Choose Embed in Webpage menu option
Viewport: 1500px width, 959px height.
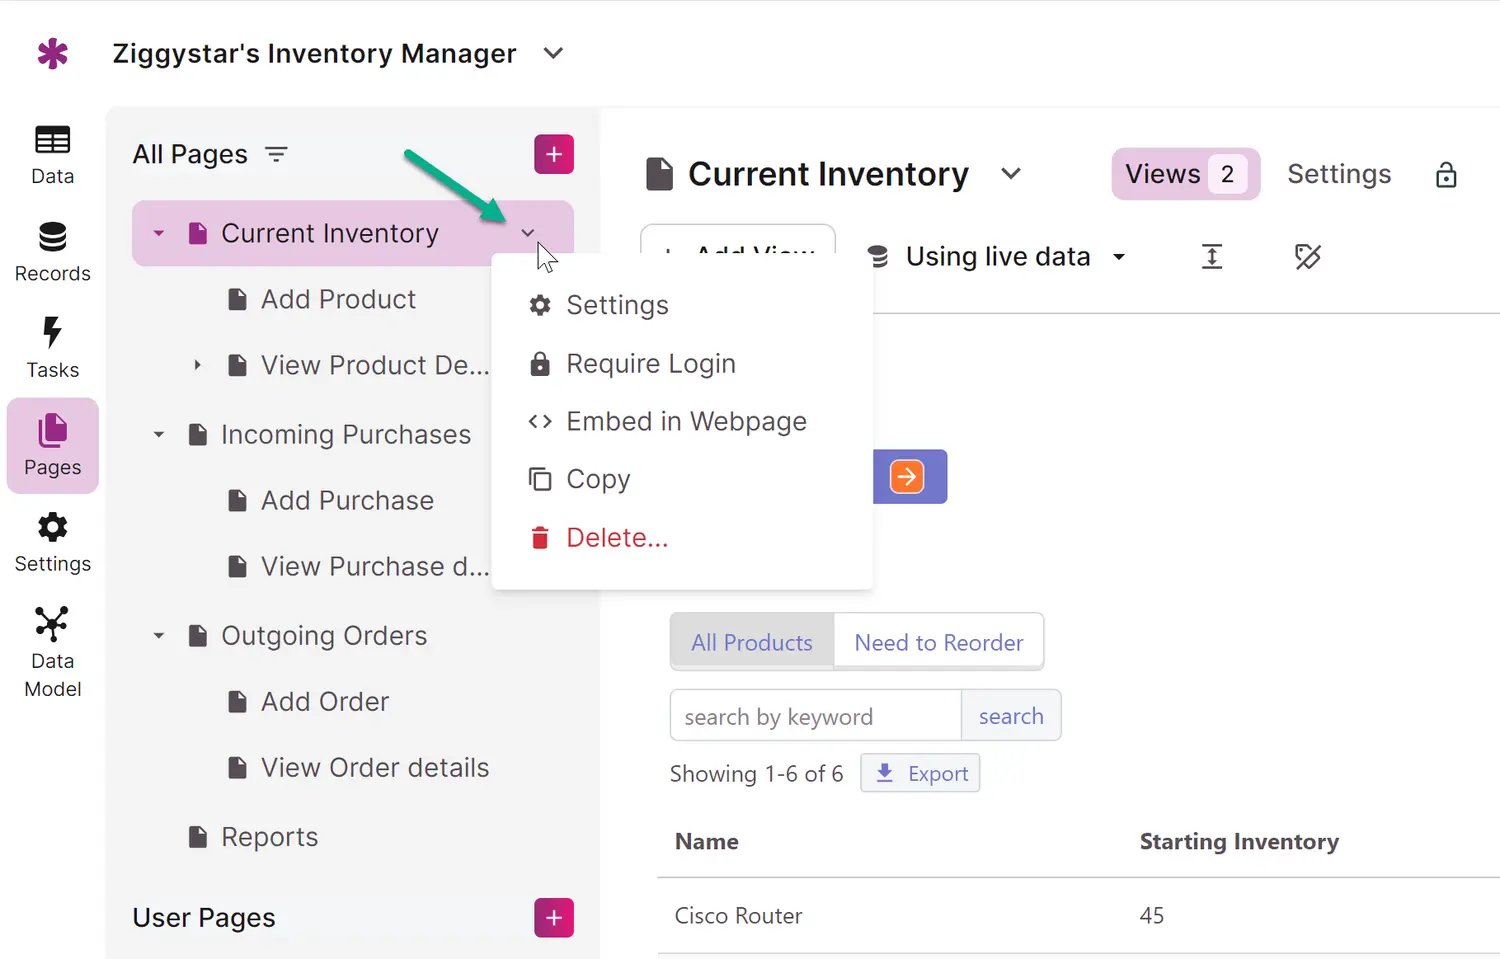click(686, 422)
